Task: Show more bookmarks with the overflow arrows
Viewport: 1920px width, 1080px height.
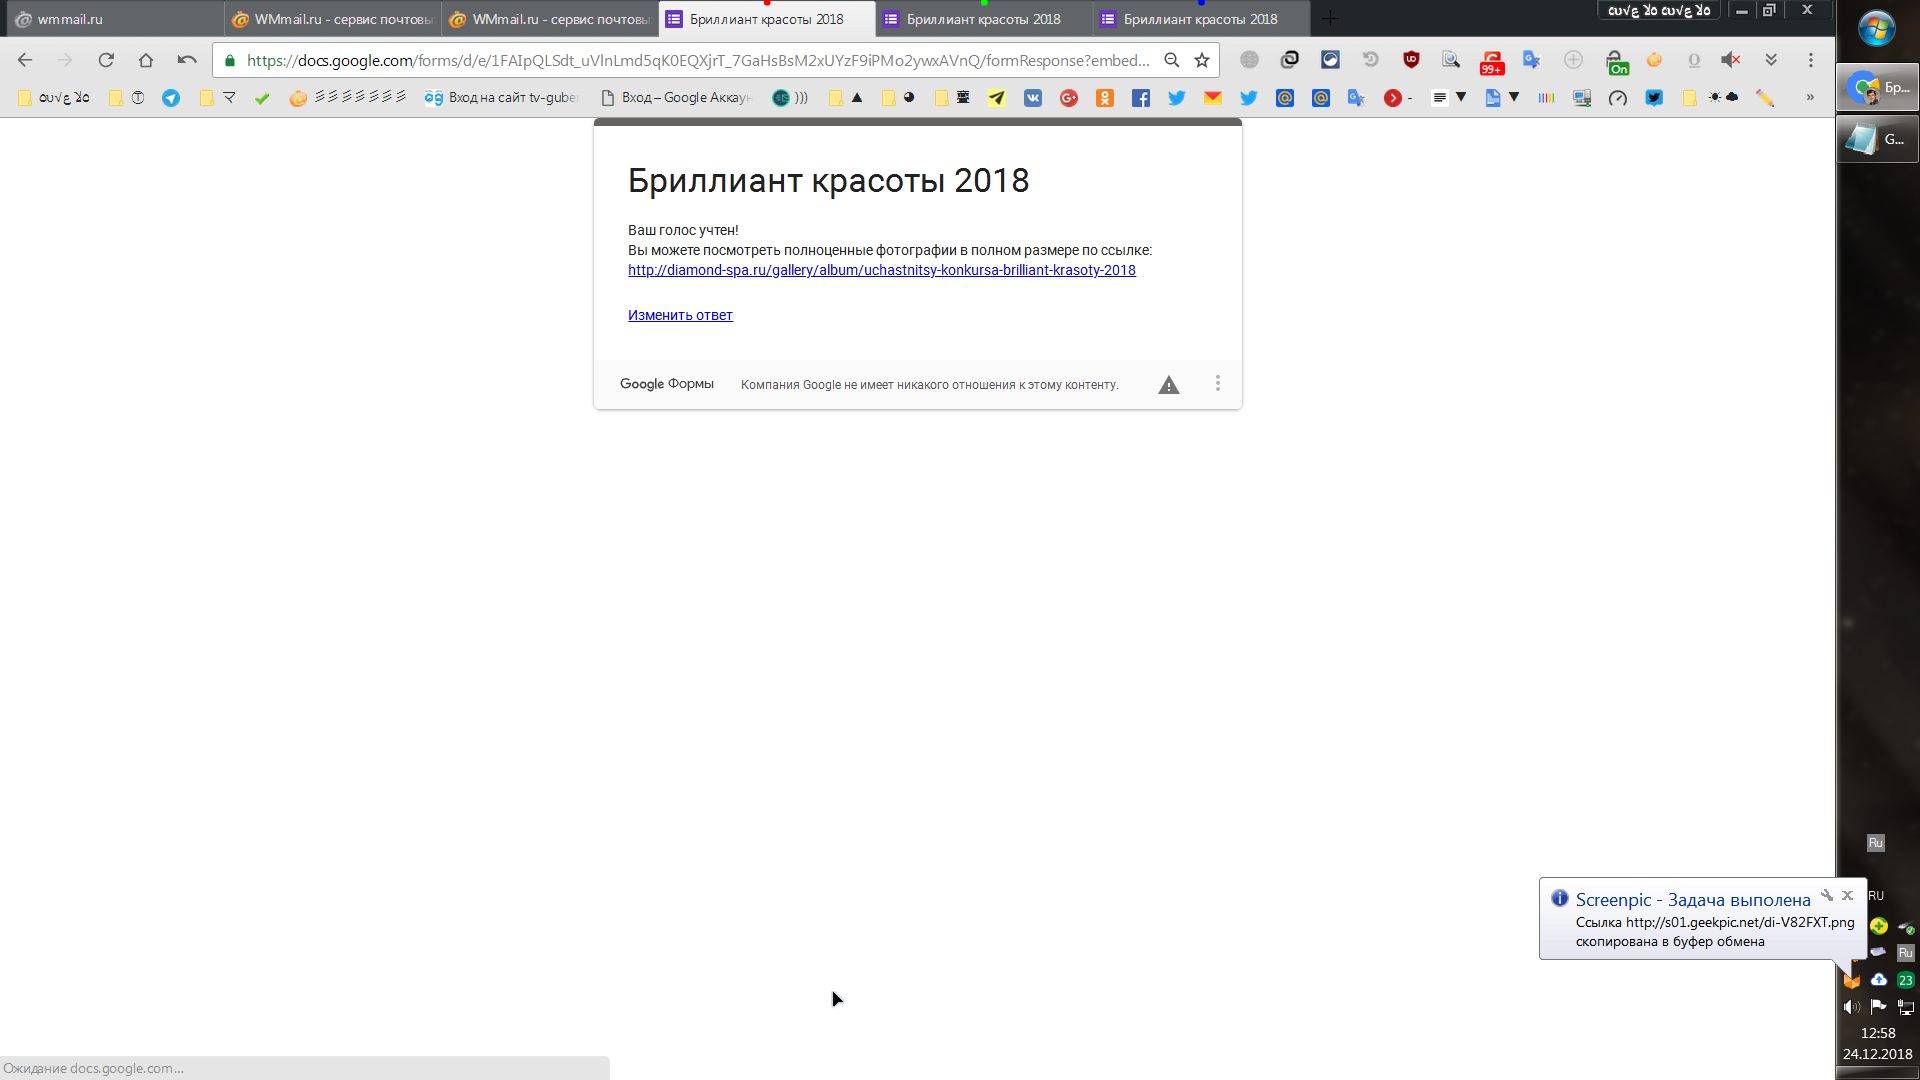Action: click(1810, 97)
